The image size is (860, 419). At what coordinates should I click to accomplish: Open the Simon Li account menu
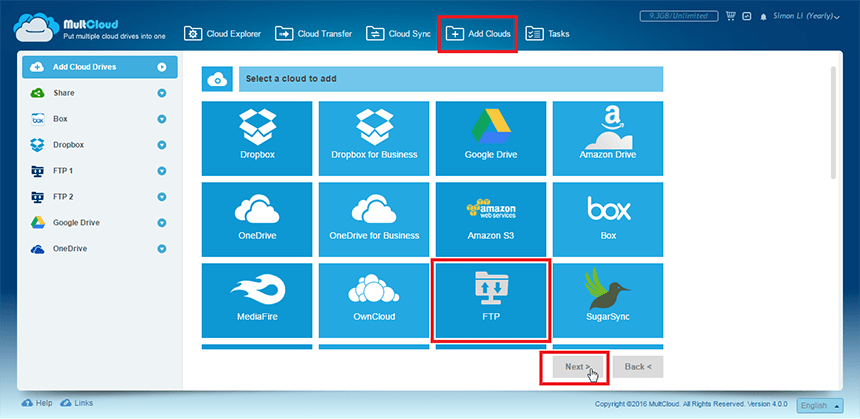(x=806, y=16)
